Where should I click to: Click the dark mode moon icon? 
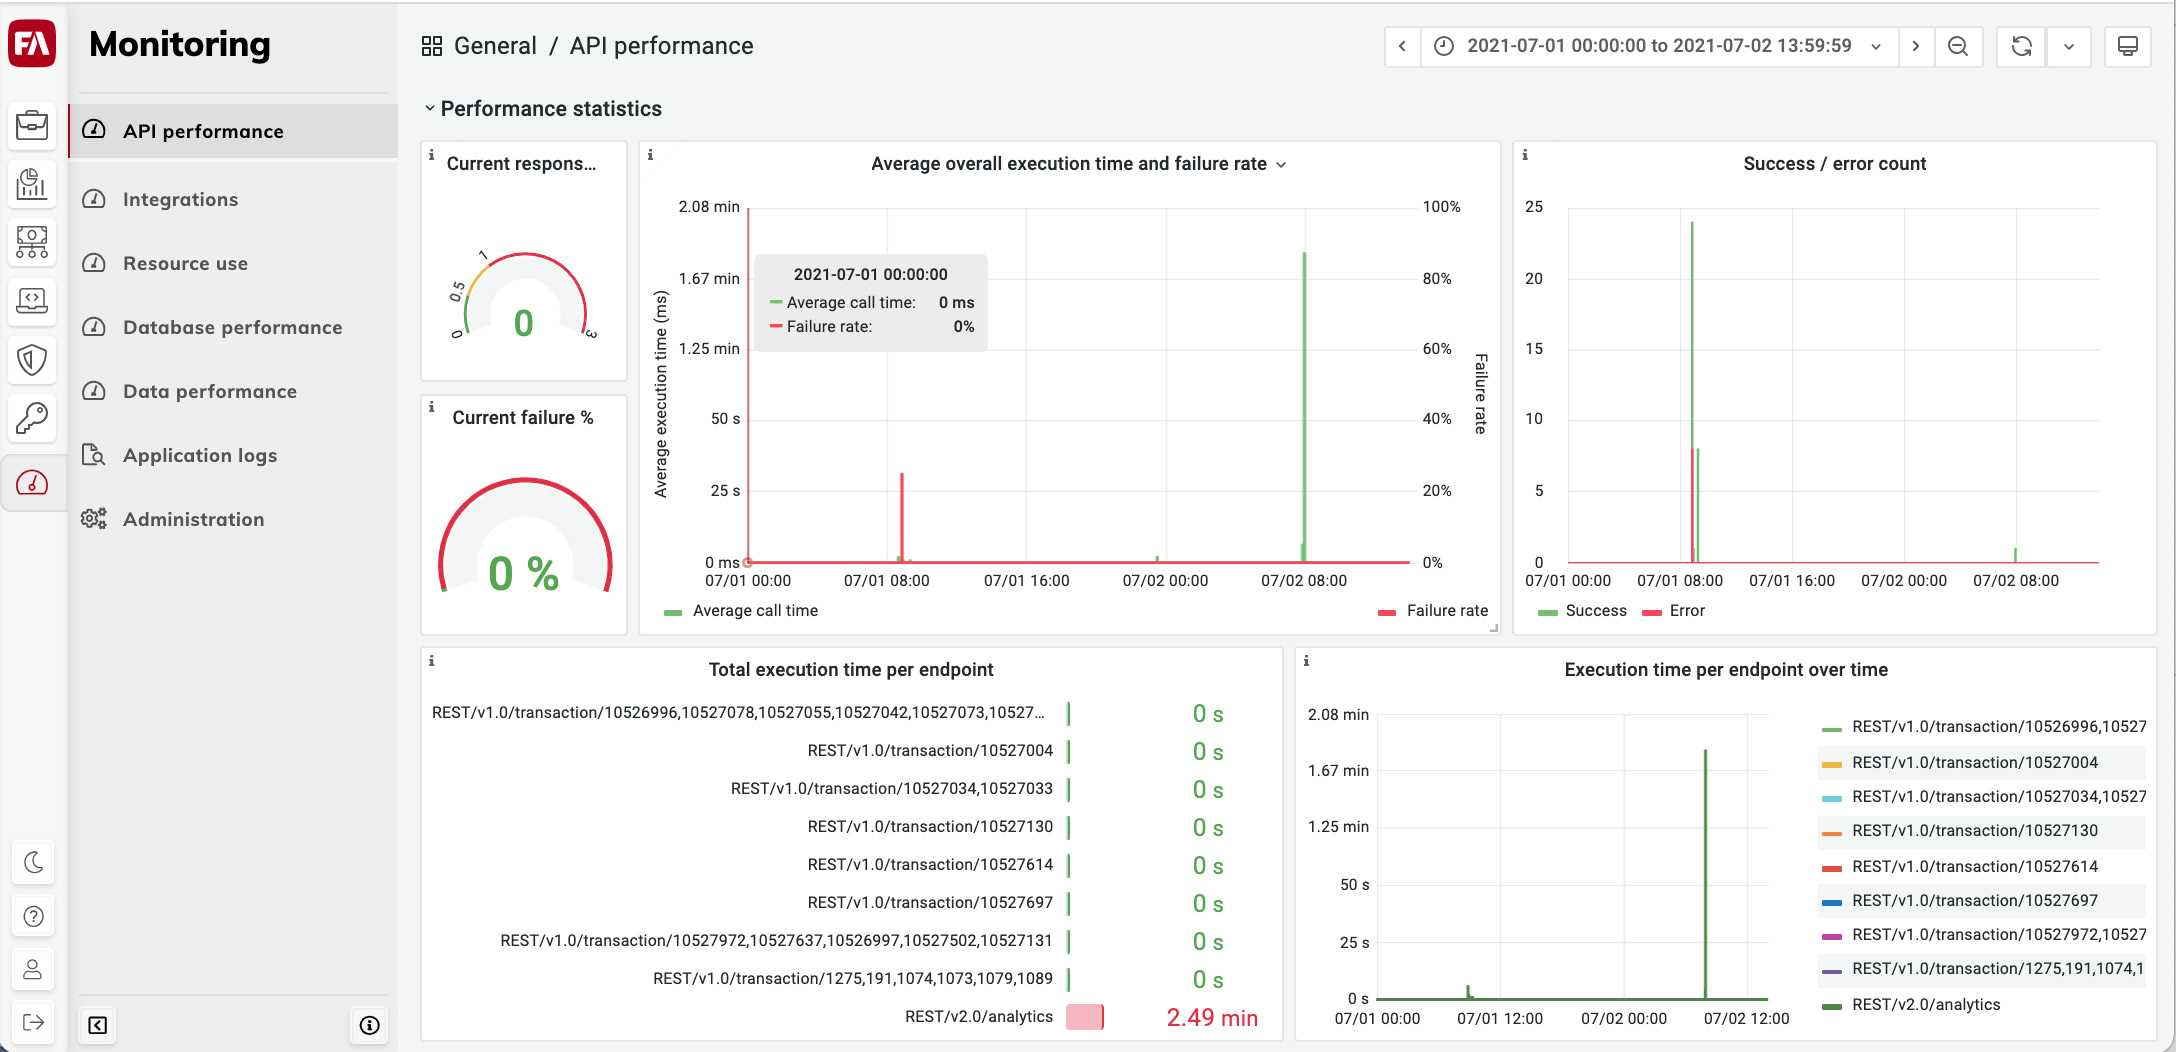33,862
